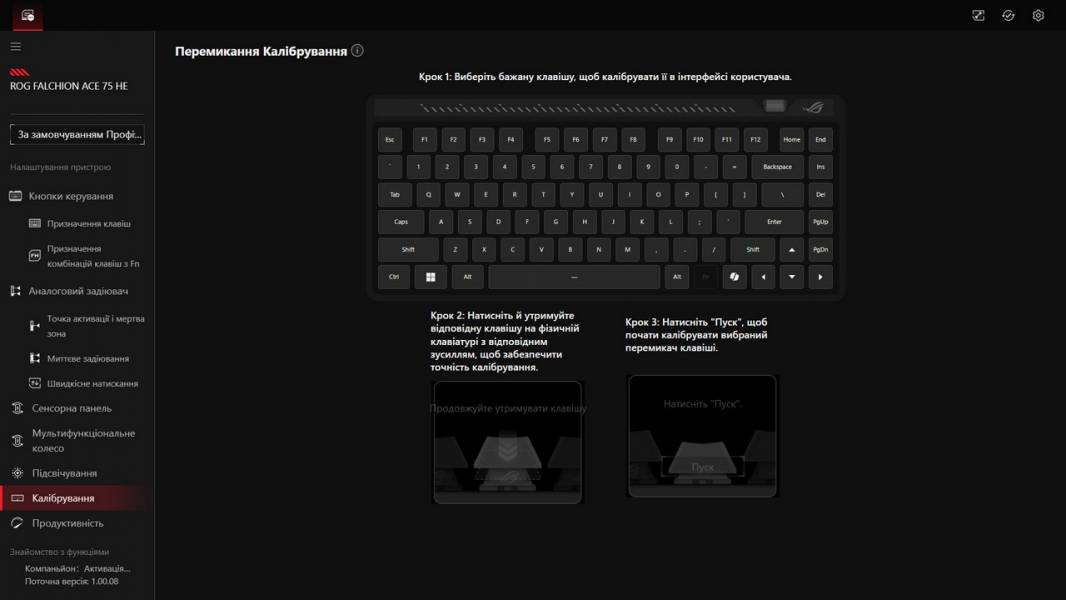Open Призначення клавіш sub-item
The height and width of the screenshot is (600, 1066).
[x=88, y=223]
